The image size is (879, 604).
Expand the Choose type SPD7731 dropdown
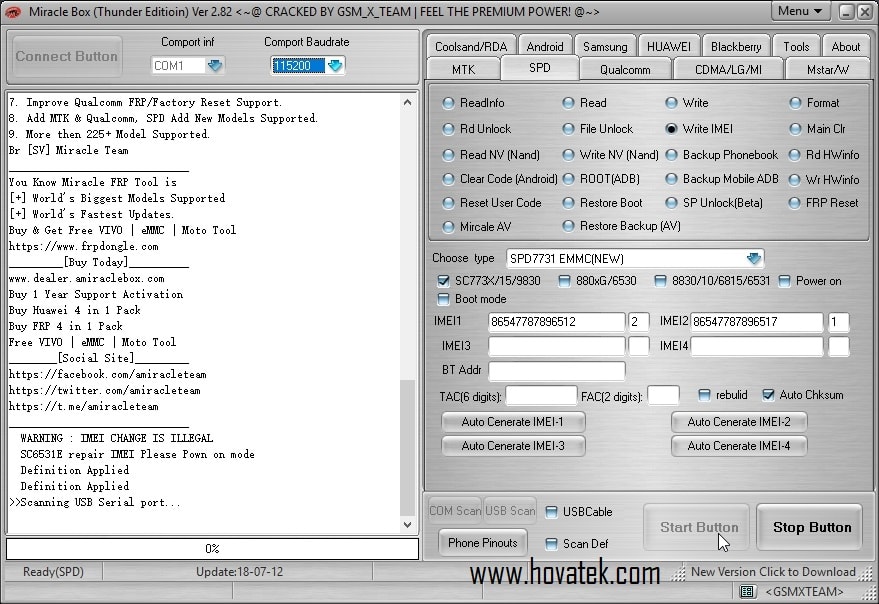(754, 259)
